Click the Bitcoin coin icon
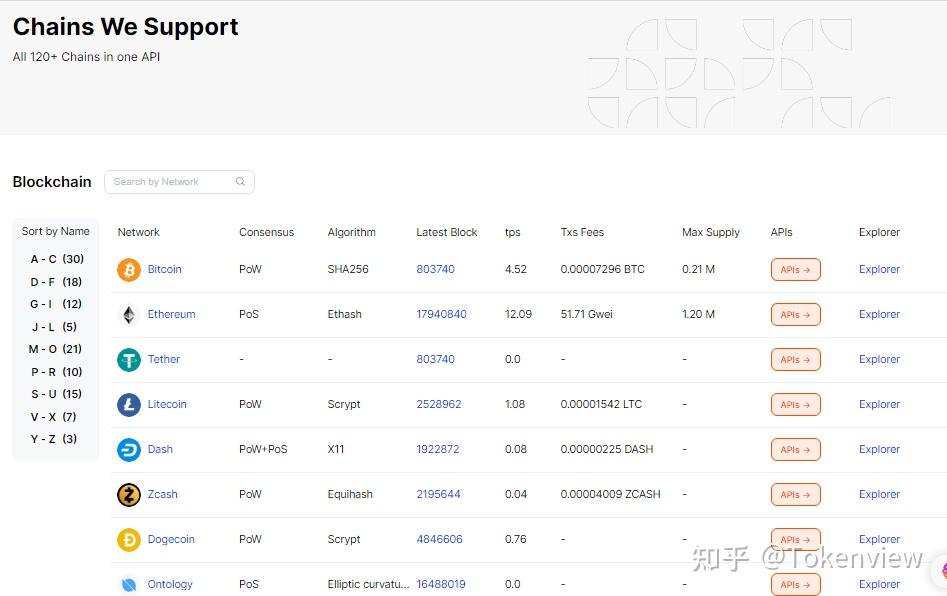947x596 pixels. 128,269
